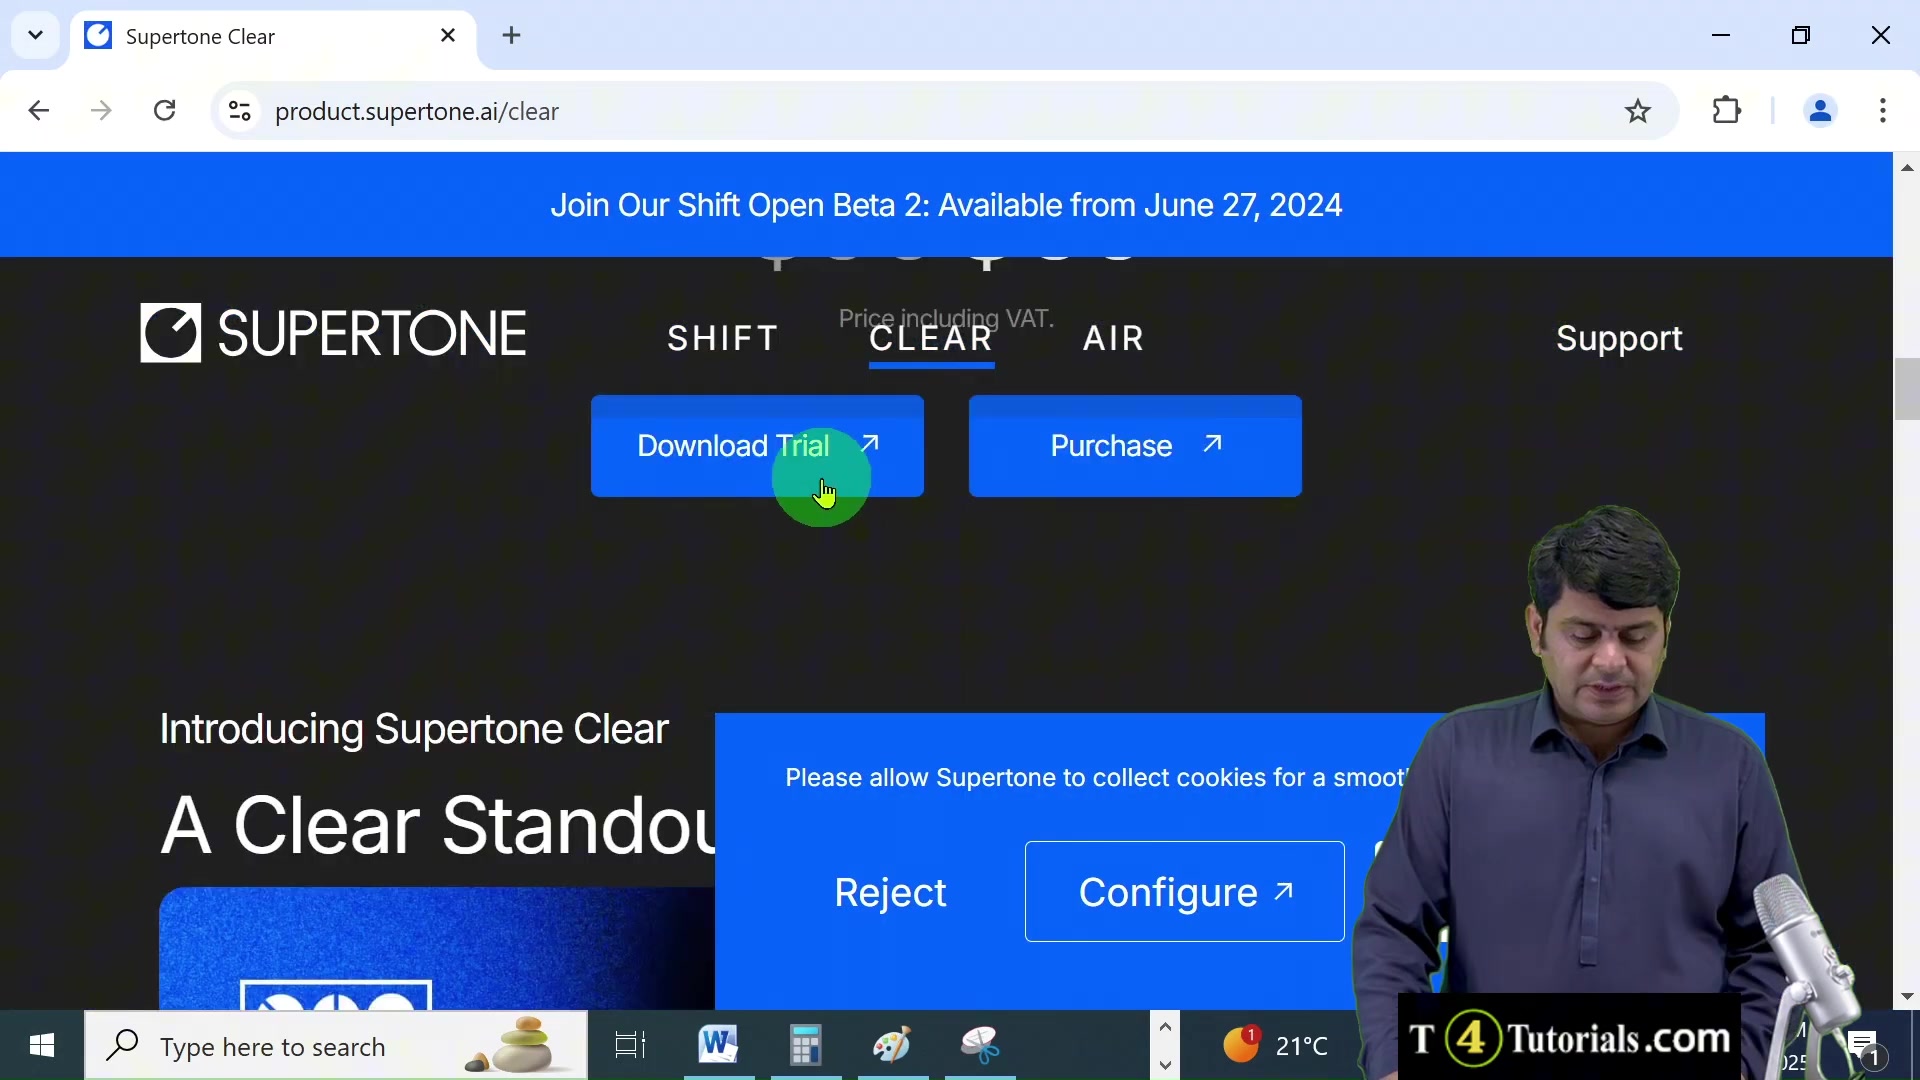
Task: Open the browser Extensions puzzle icon
Action: point(1727,111)
